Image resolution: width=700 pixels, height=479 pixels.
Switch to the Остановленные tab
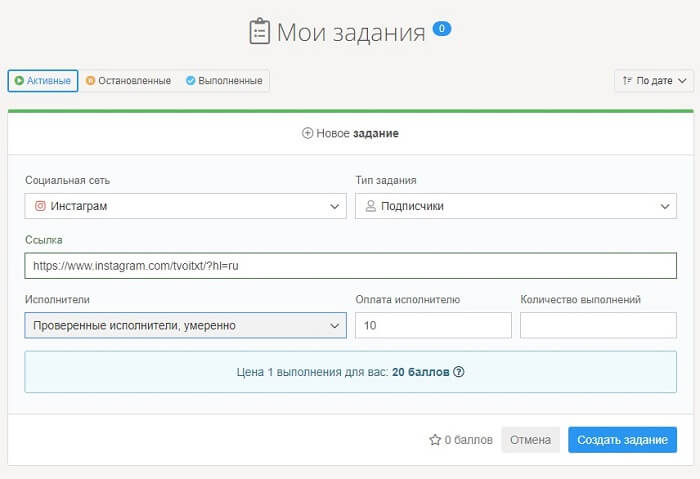[129, 81]
